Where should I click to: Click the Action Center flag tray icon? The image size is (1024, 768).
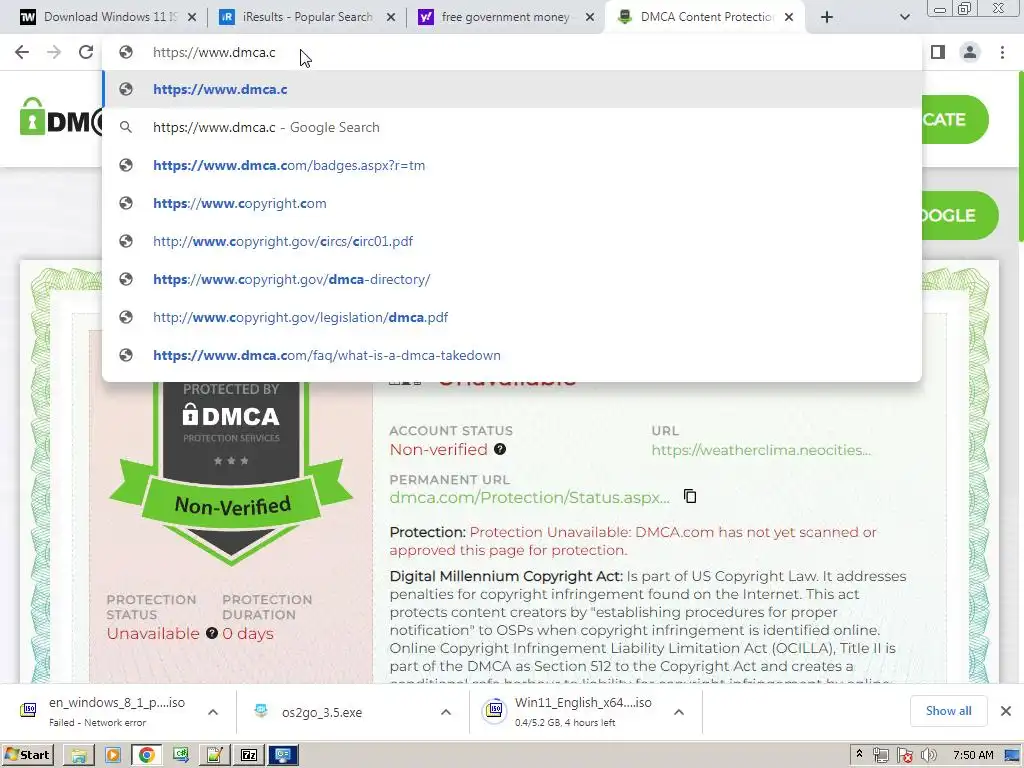[904, 756]
